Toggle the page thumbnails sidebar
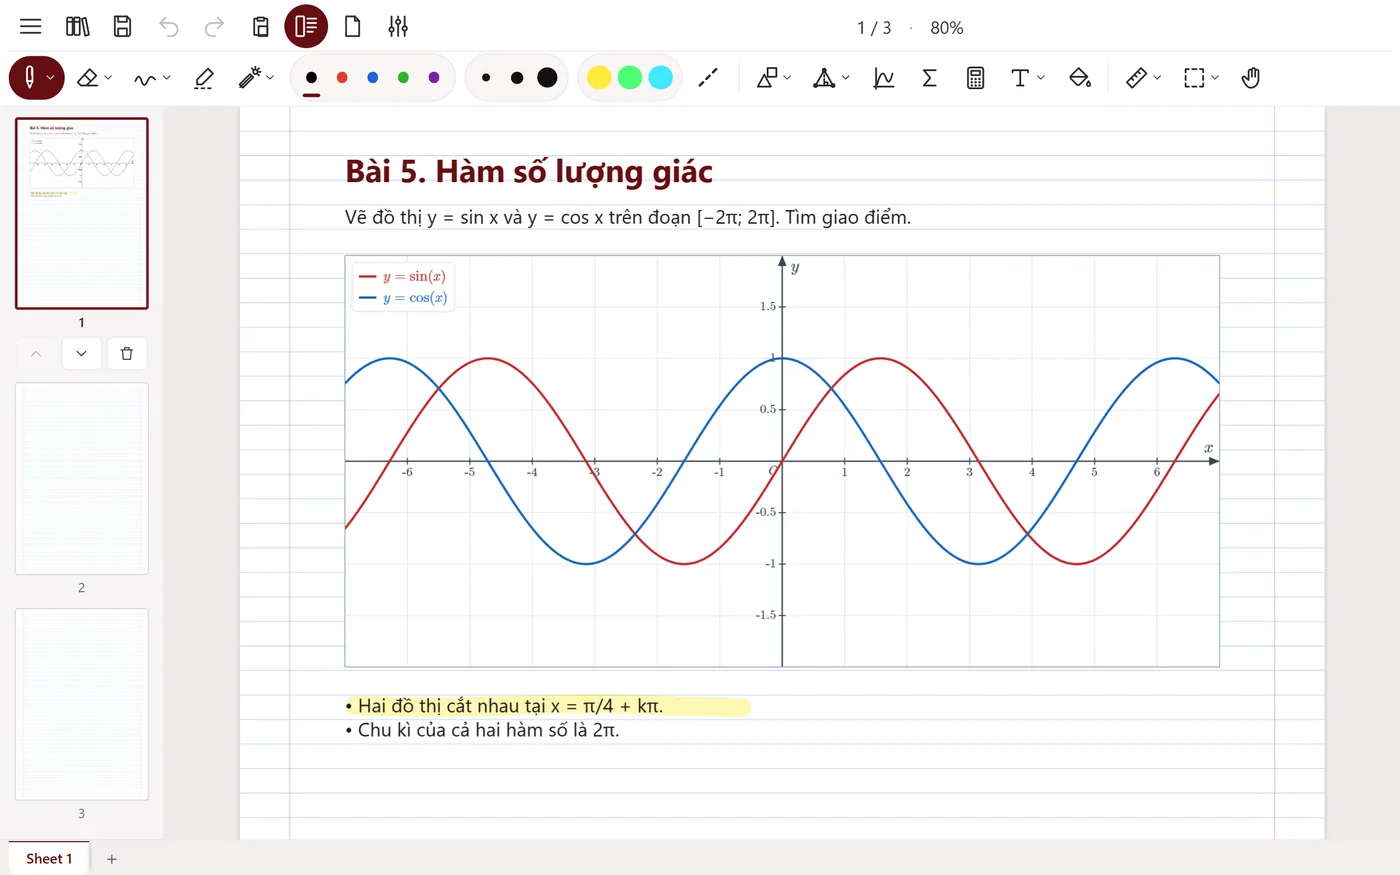The width and height of the screenshot is (1400, 875). point(306,27)
